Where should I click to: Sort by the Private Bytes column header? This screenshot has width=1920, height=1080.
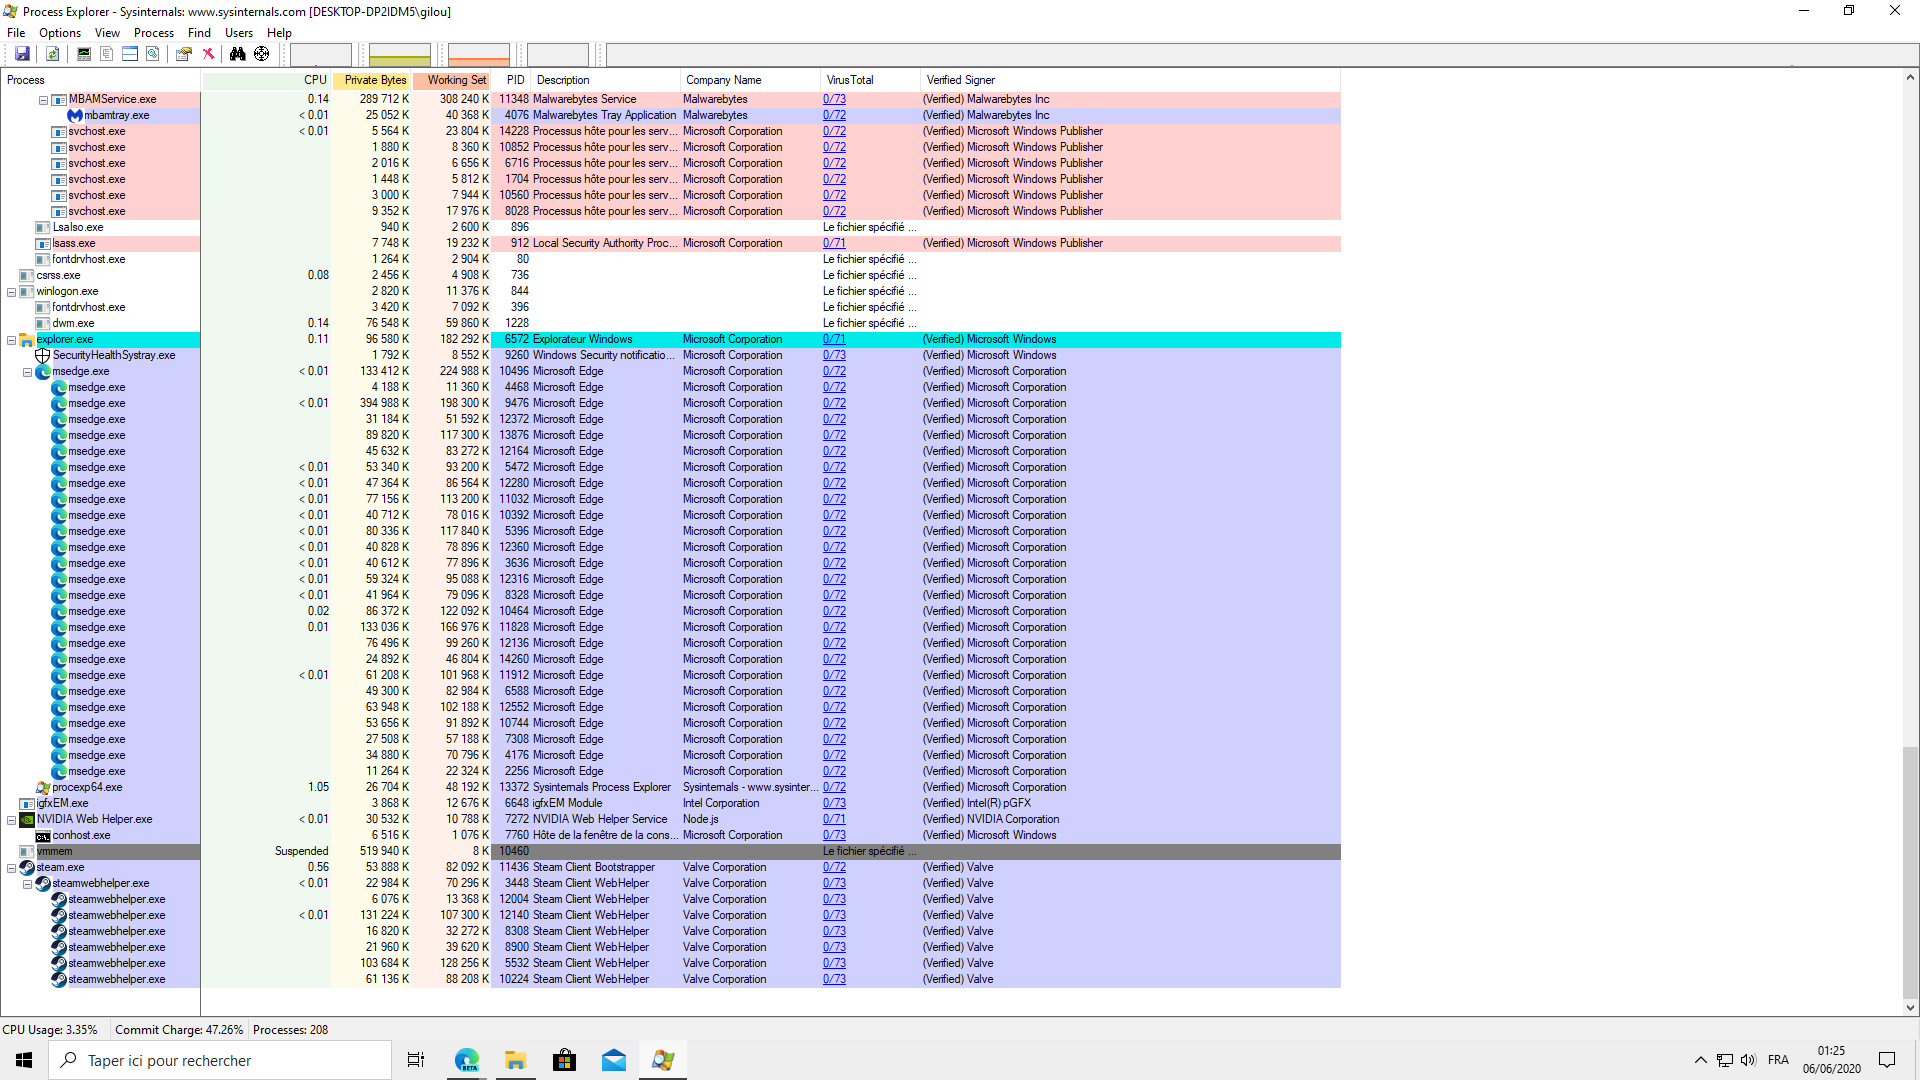tap(375, 80)
